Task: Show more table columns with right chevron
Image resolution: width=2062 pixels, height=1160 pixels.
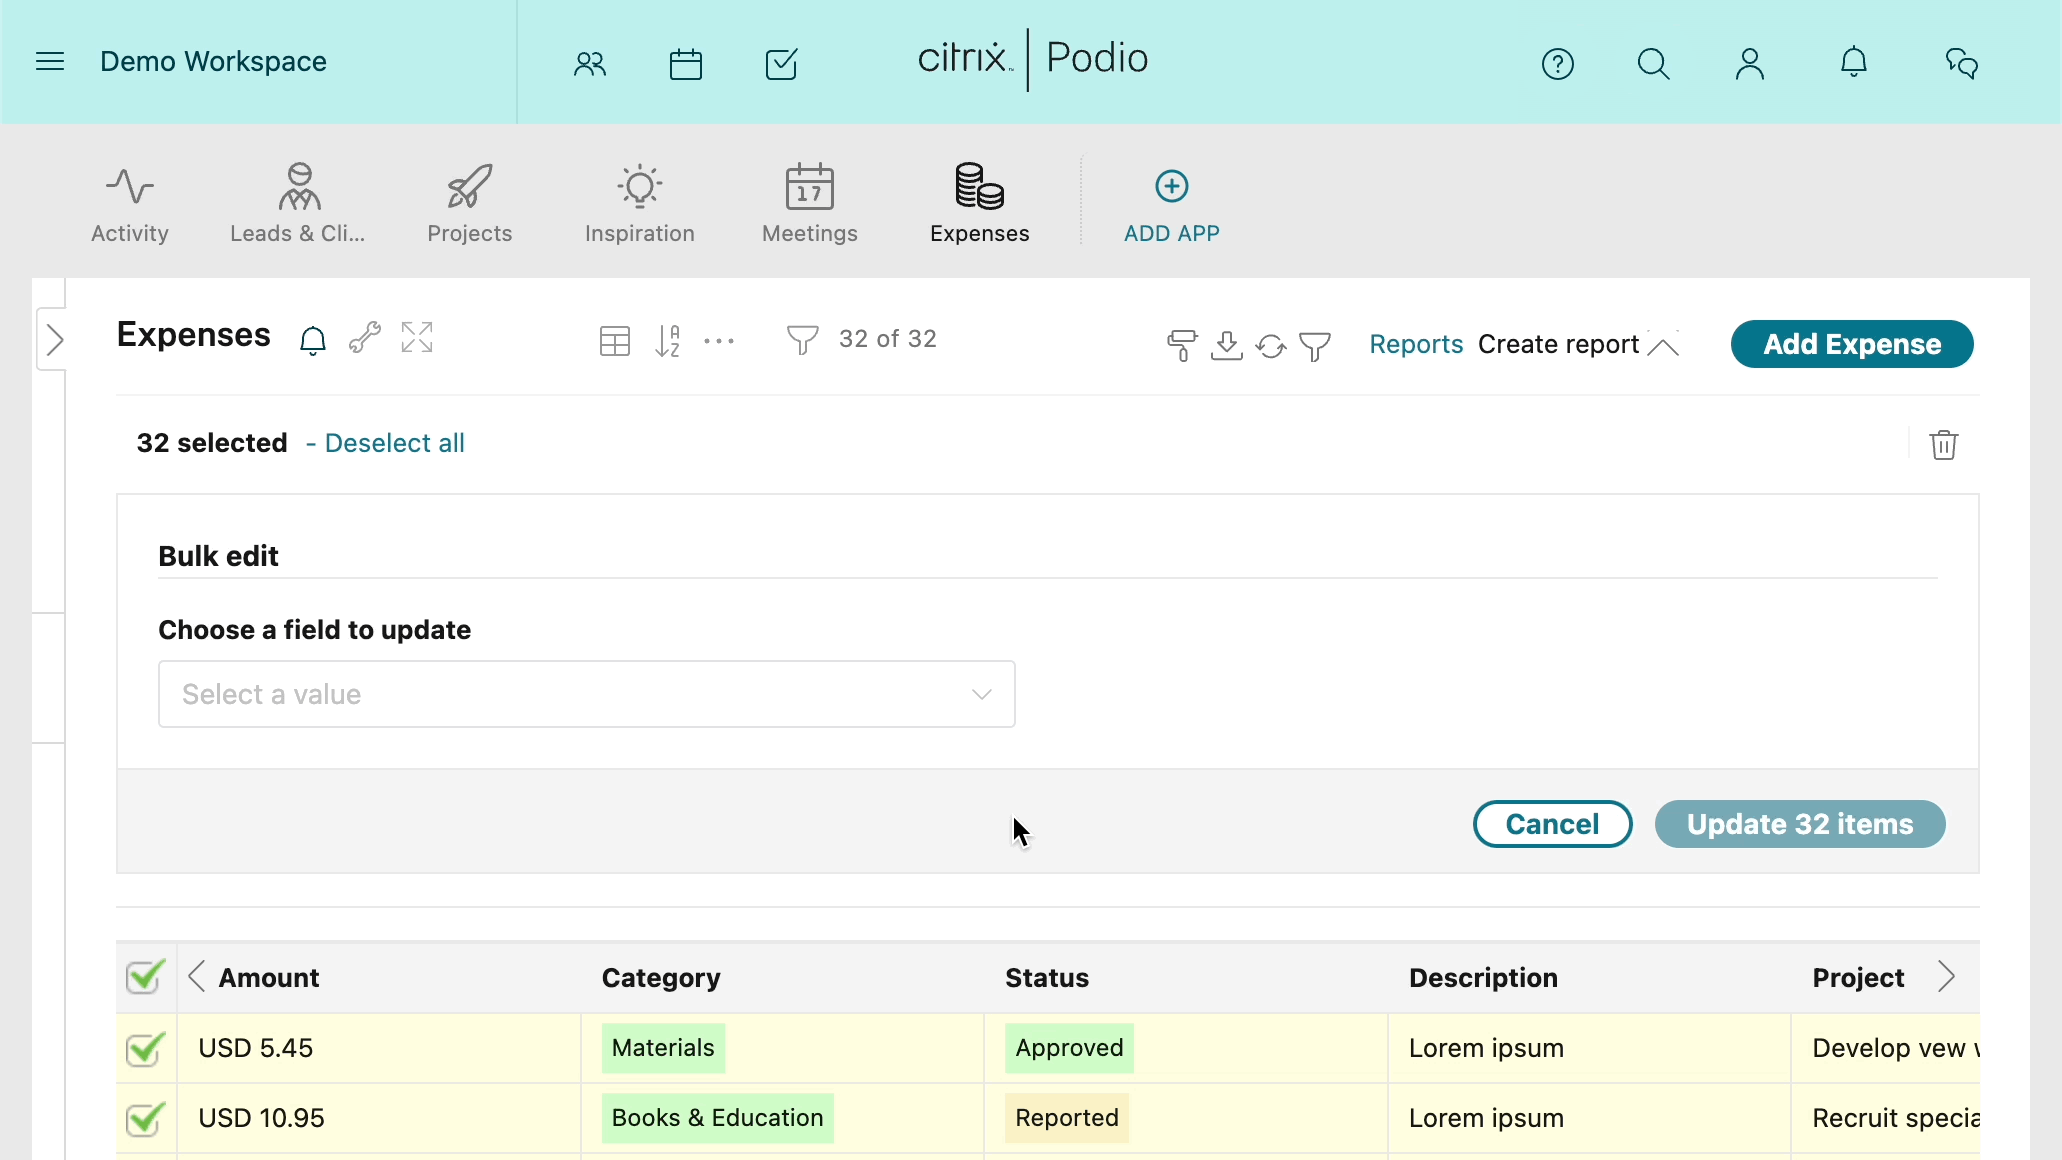Action: [x=1945, y=976]
